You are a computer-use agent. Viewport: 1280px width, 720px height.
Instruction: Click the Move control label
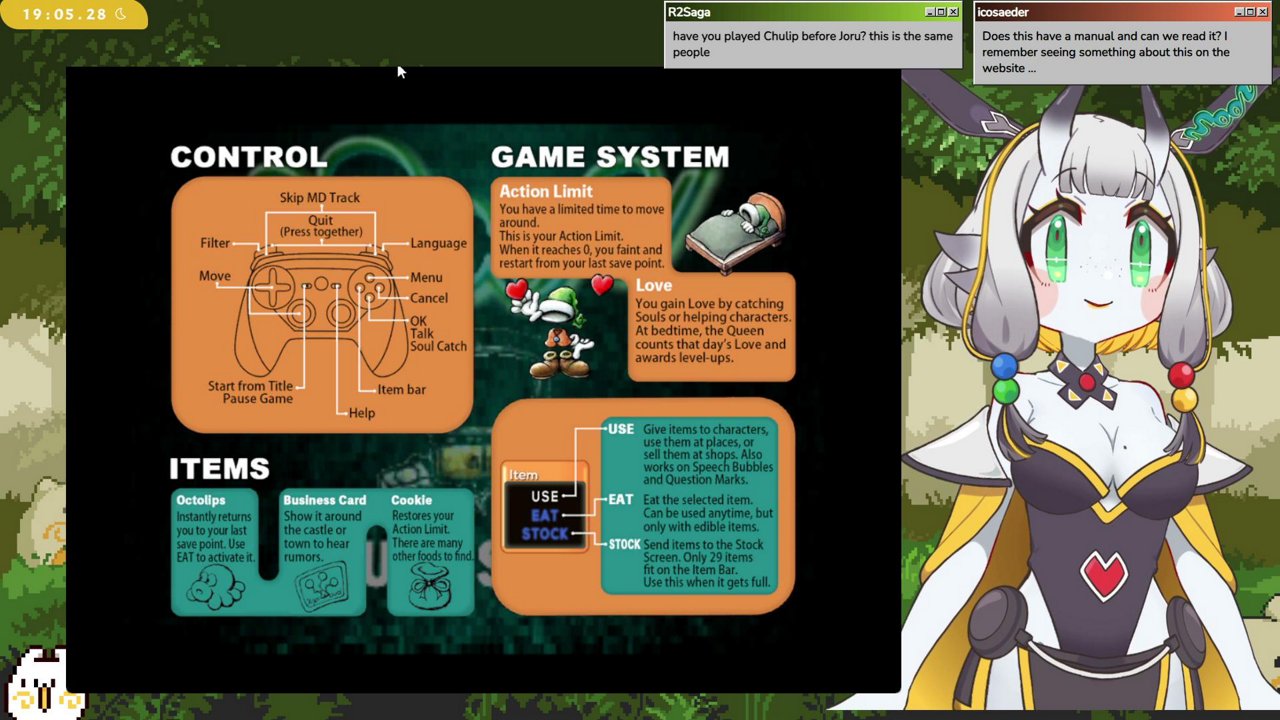tap(215, 276)
